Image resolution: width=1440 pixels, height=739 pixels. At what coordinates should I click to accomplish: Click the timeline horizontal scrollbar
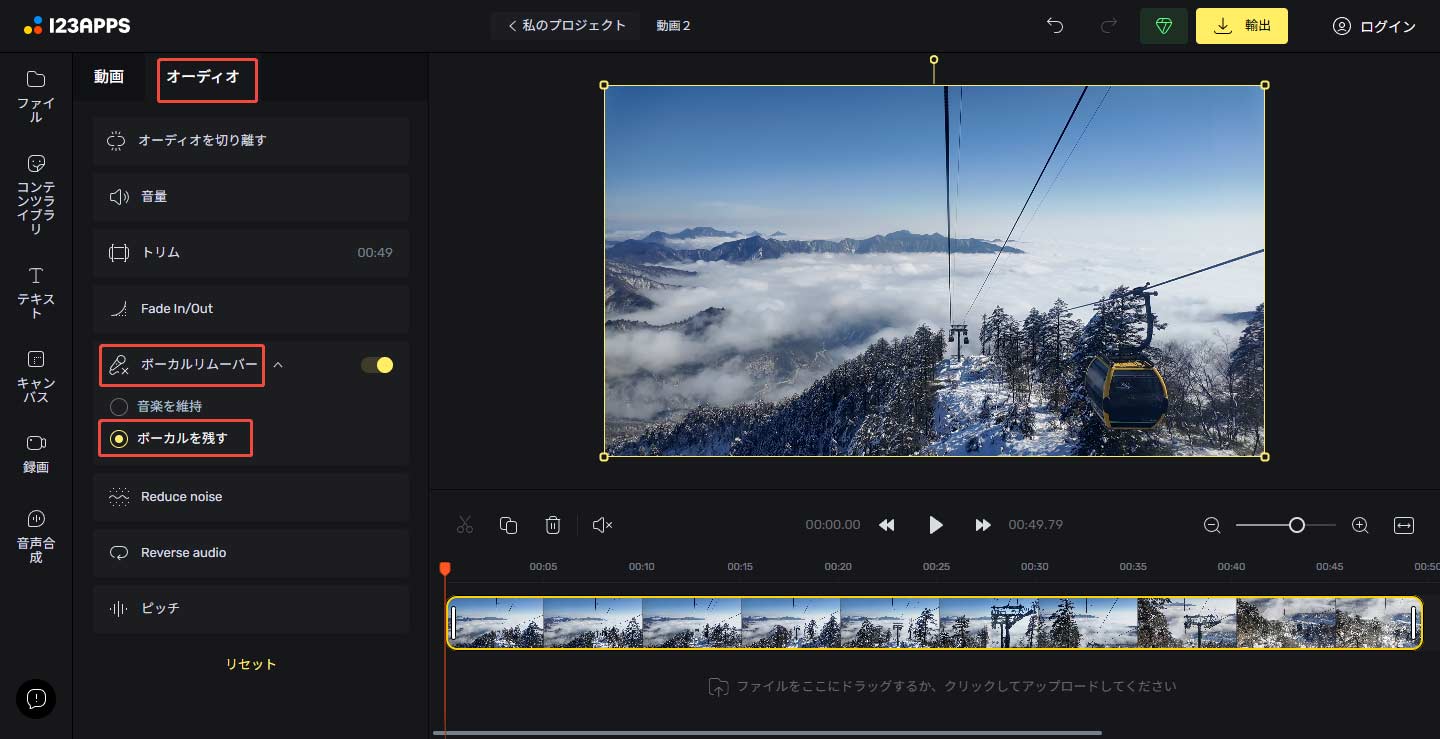tap(767, 733)
